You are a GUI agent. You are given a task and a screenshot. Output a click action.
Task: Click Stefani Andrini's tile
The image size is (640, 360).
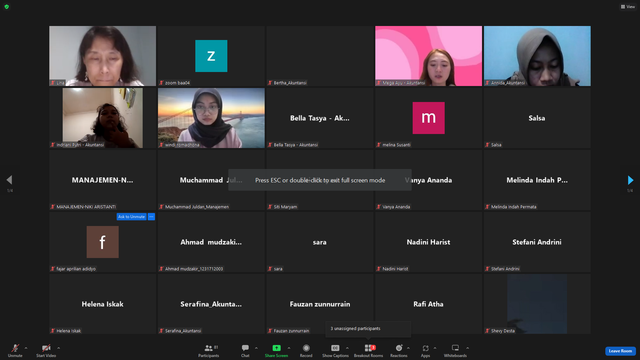[x=537, y=242]
